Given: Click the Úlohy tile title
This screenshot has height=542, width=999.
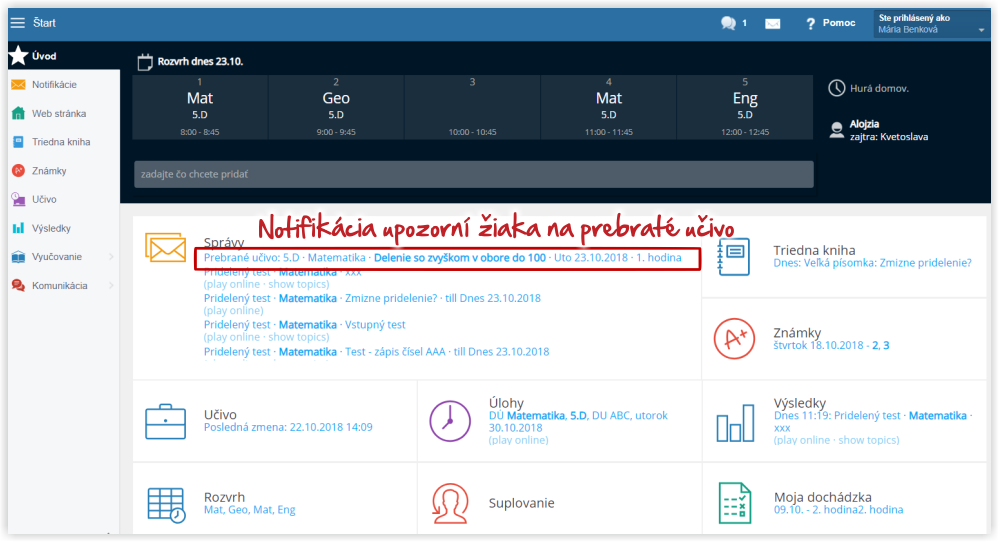Looking at the screenshot, I should point(506,403).
